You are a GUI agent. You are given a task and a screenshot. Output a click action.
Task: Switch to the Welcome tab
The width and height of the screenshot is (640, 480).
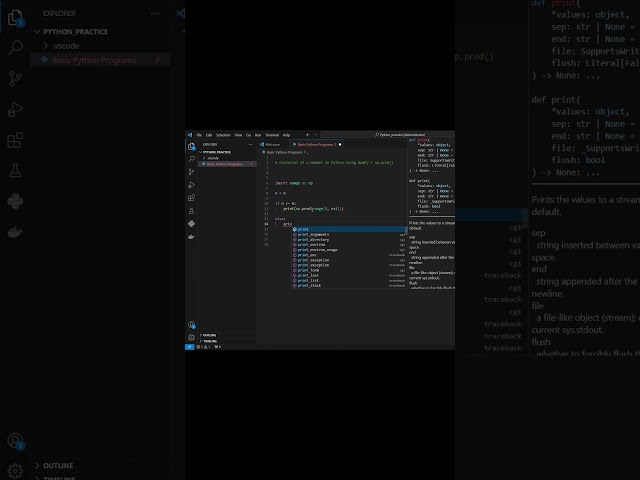point(272,144)
